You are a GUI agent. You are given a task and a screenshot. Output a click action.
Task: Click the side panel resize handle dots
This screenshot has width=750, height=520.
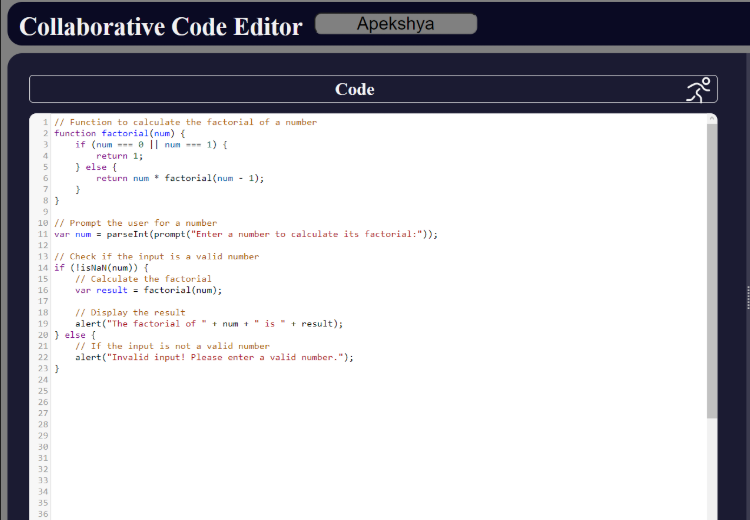coord(748,298)
